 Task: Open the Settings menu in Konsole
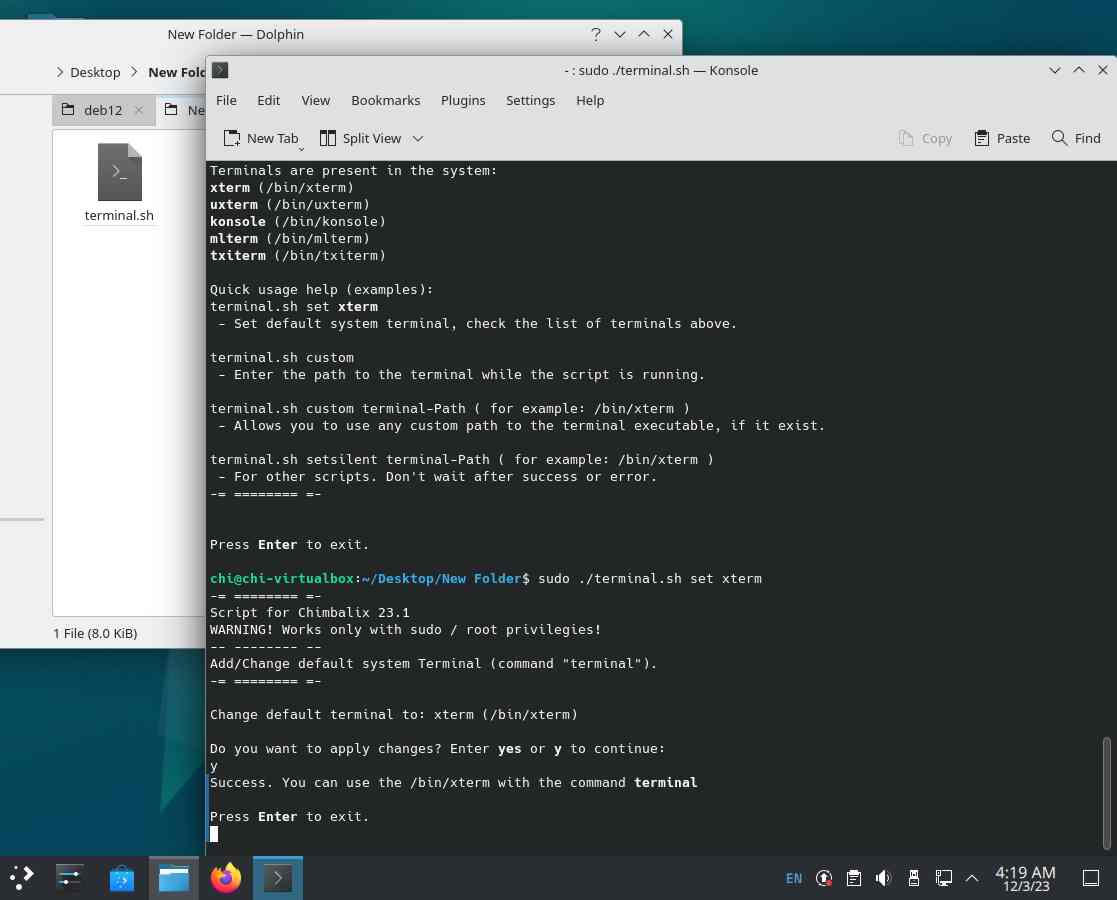(530, 100)
